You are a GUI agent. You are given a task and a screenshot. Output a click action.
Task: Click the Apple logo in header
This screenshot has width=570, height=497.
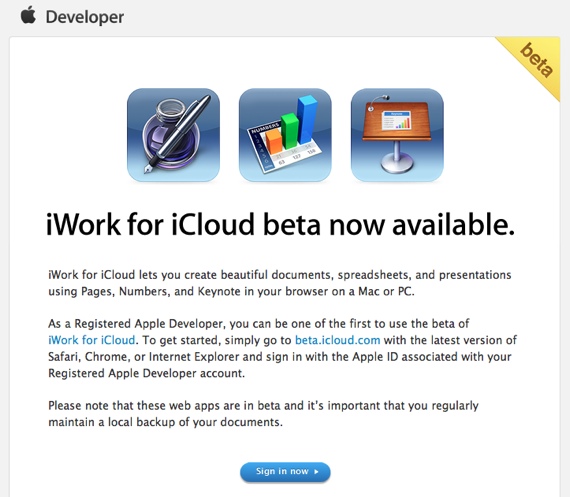[x=28, y=15]
